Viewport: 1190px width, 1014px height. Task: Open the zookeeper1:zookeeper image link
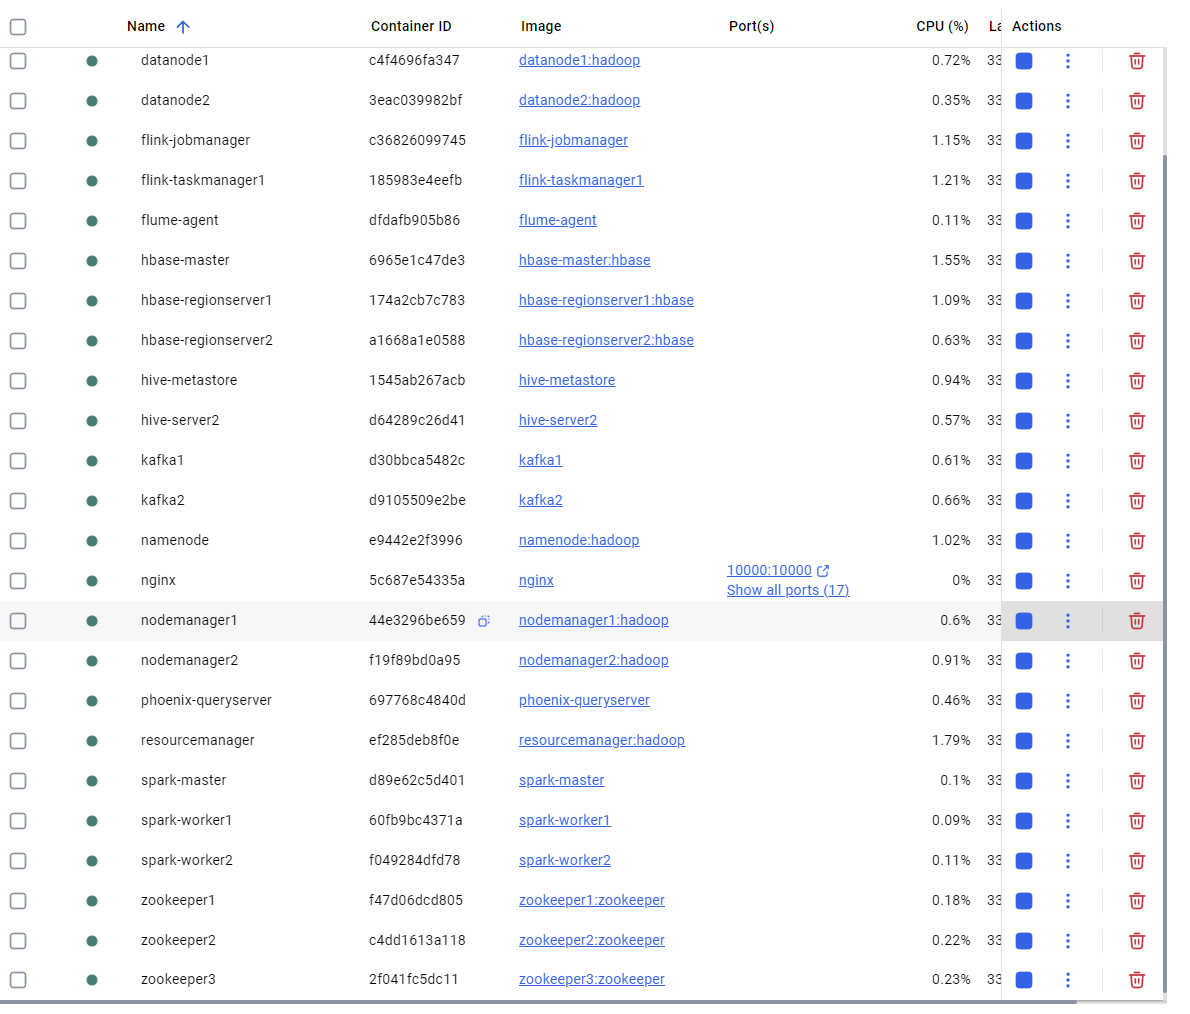pos(592,900)
